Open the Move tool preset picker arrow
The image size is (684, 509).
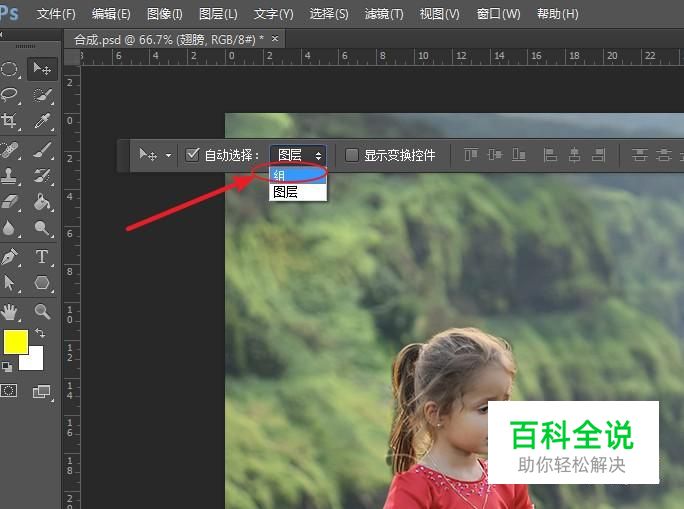point(168,155)
